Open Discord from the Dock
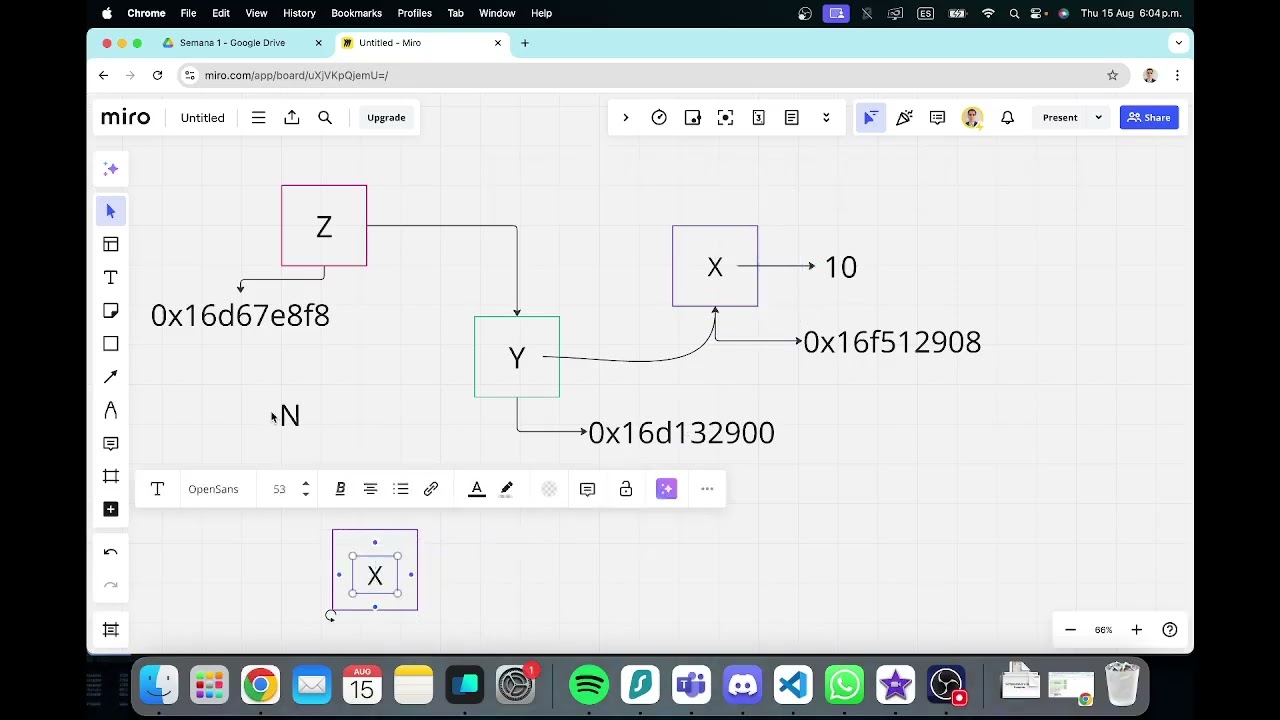 click(743, 685)
